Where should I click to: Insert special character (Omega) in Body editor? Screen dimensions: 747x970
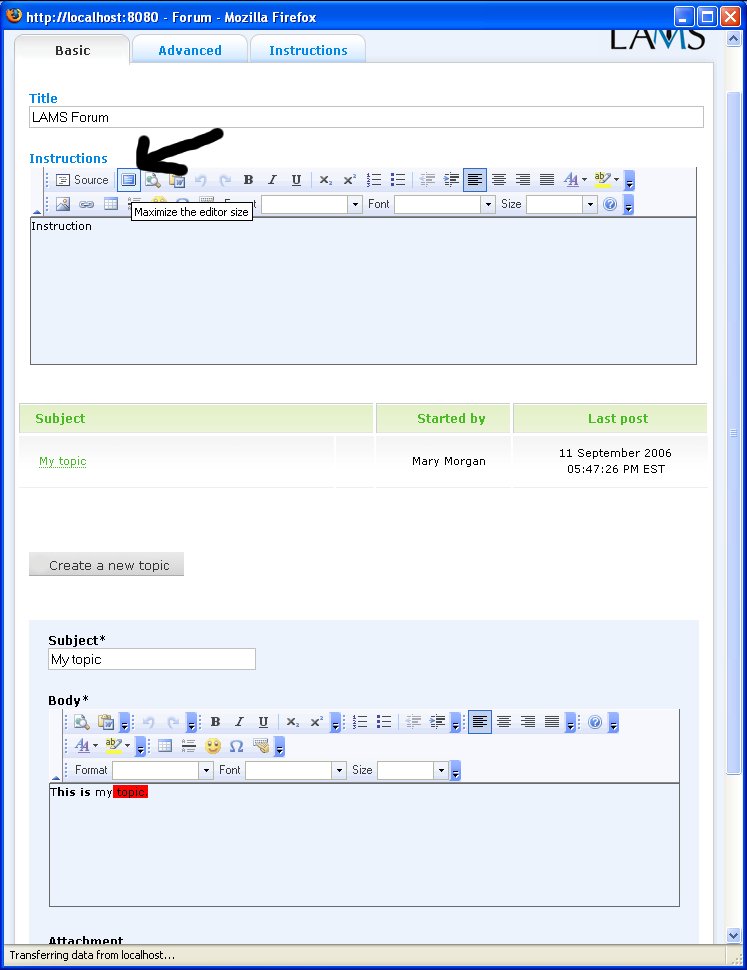point(236,746)
